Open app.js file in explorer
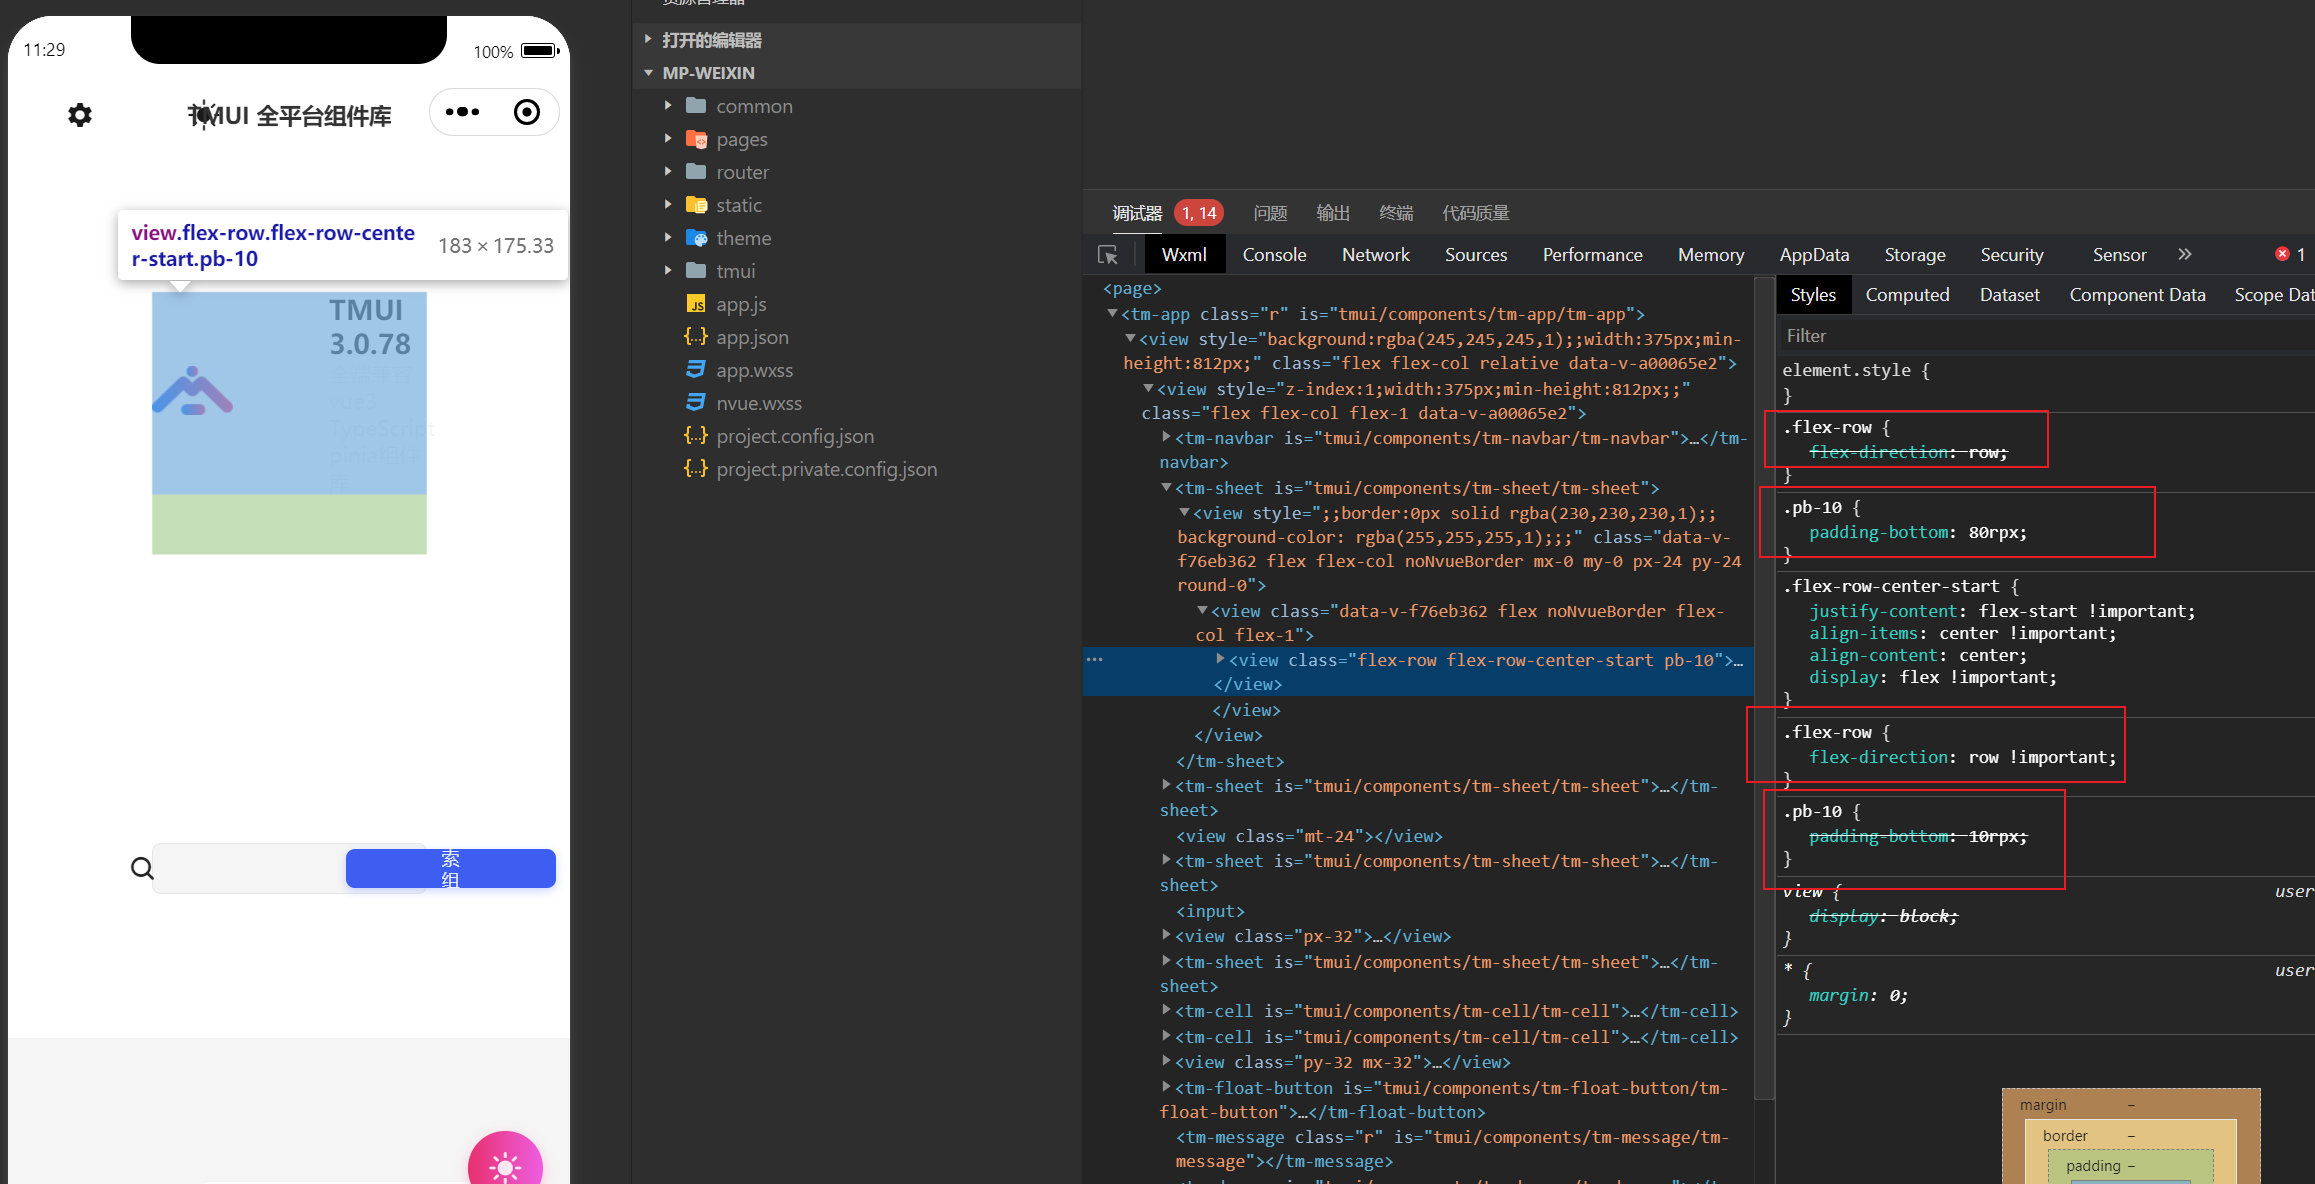 point(741,304)
